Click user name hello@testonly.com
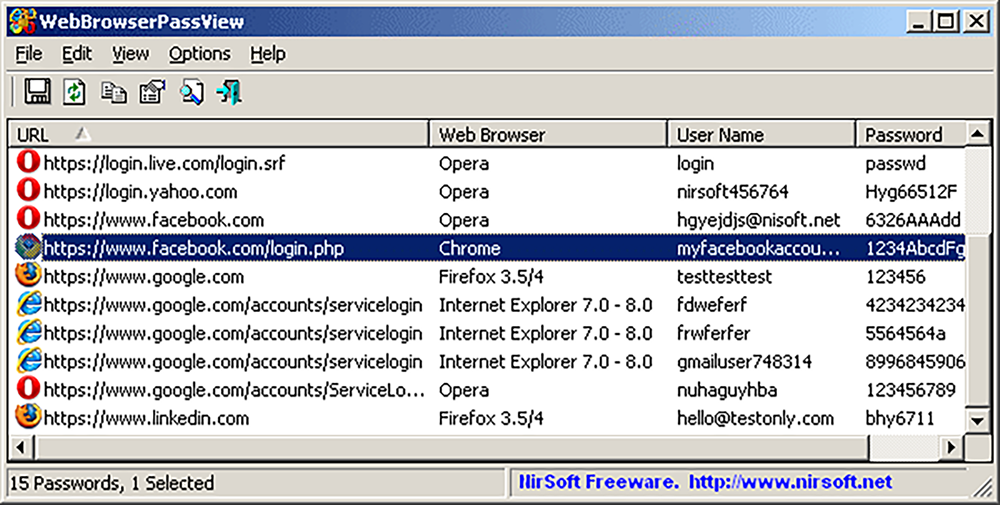 click(x=755, y=418)
